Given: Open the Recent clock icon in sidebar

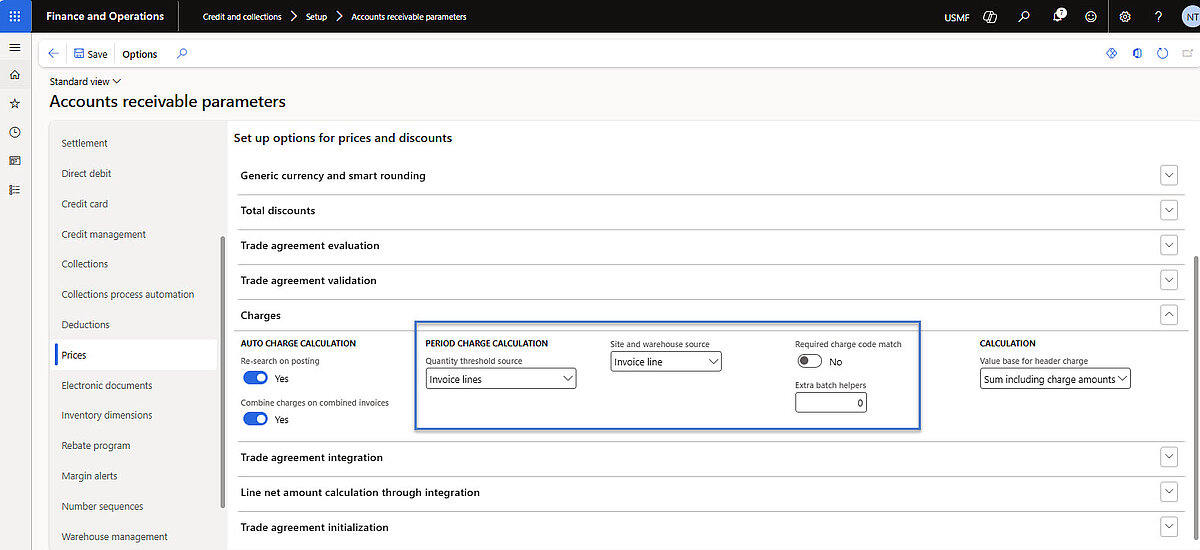Looking at the screenshot, I should coord(14,132).
